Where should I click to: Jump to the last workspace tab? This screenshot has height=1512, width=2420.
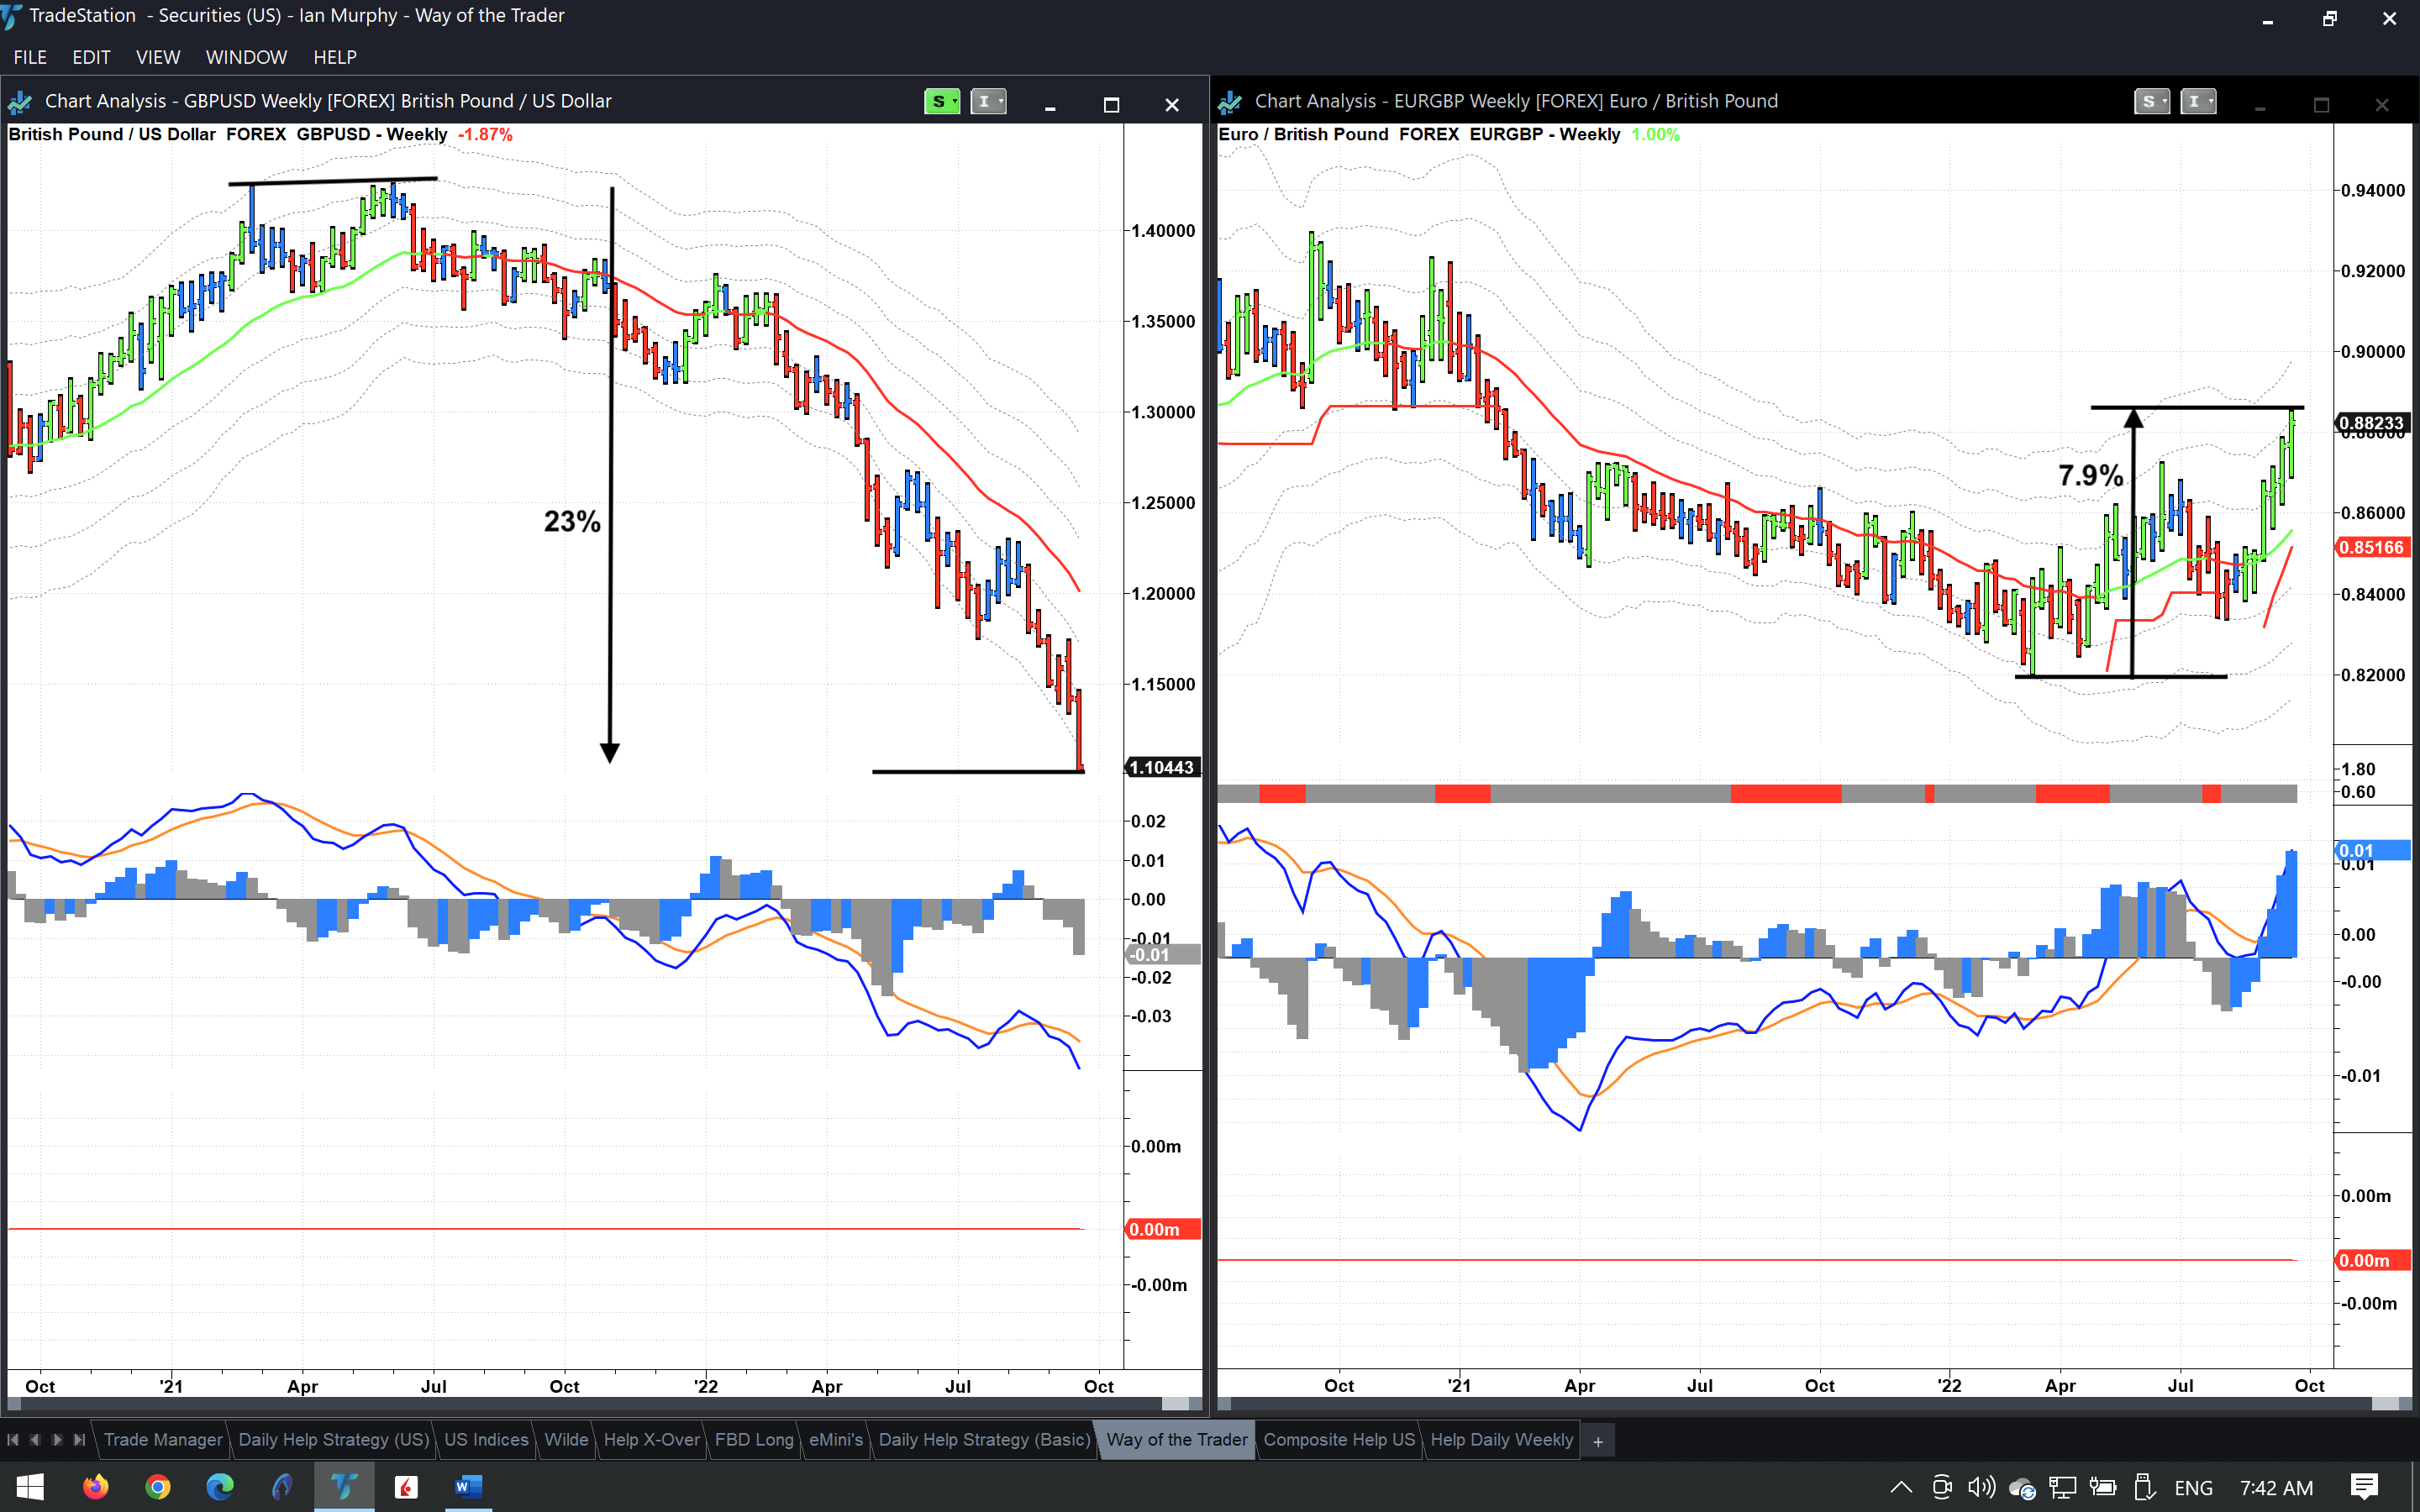79,1439
